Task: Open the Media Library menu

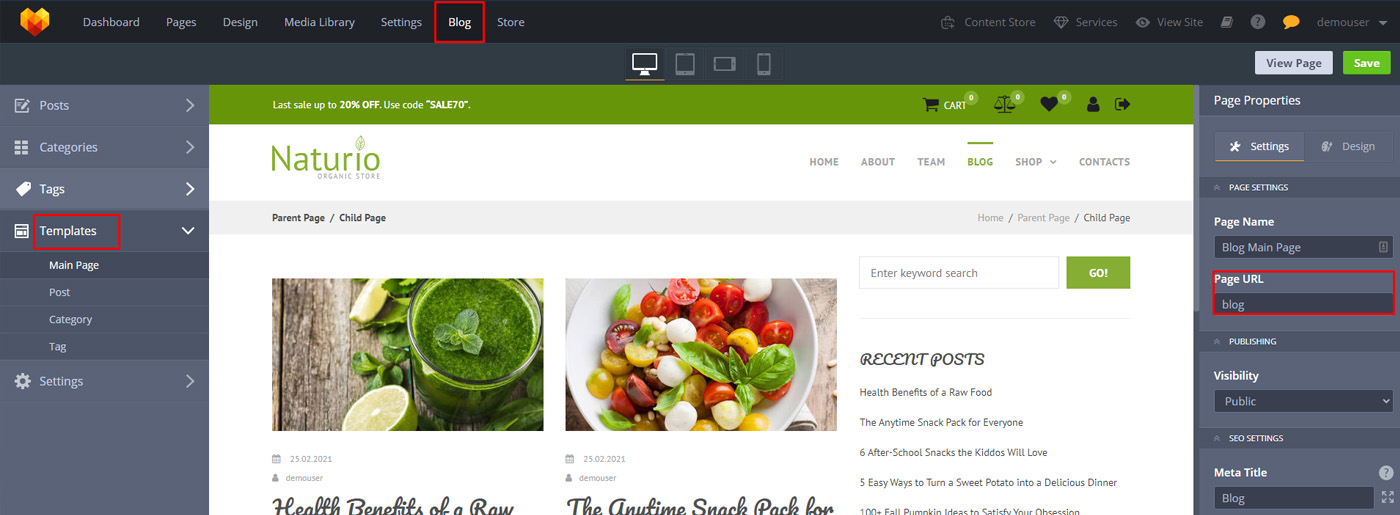Action: [319, 22]
